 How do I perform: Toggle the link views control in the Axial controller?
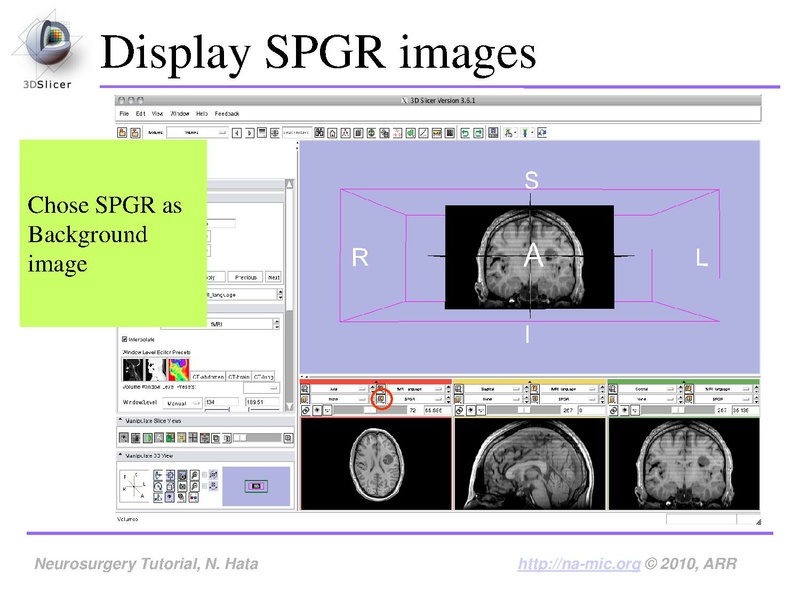(306, 411)
